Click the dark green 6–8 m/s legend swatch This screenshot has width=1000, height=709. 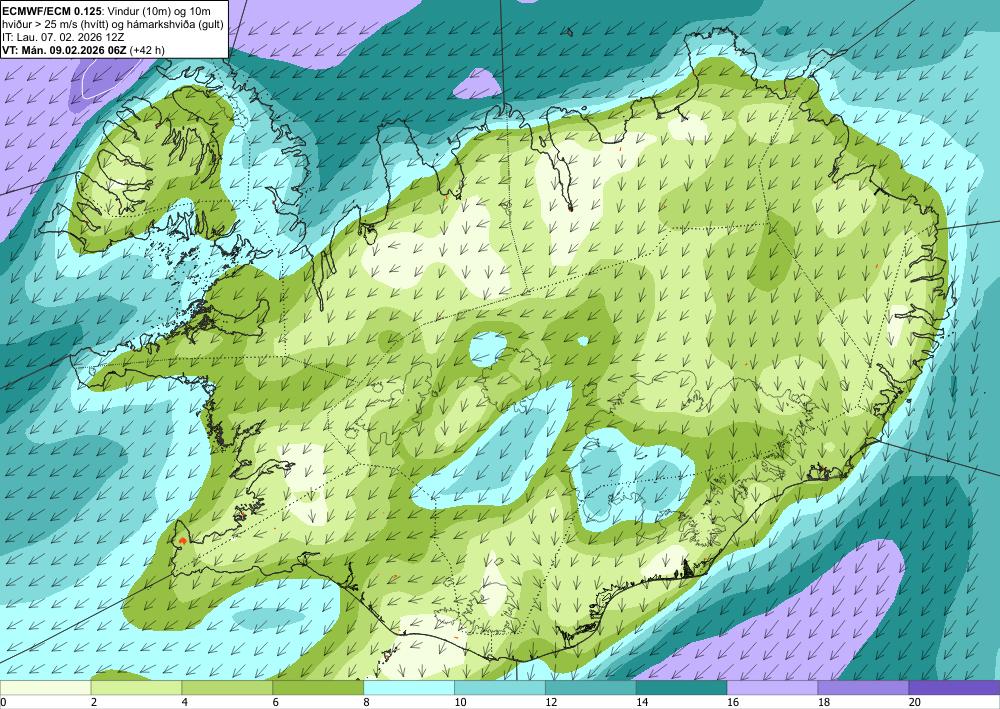click(x=318, y=688)
